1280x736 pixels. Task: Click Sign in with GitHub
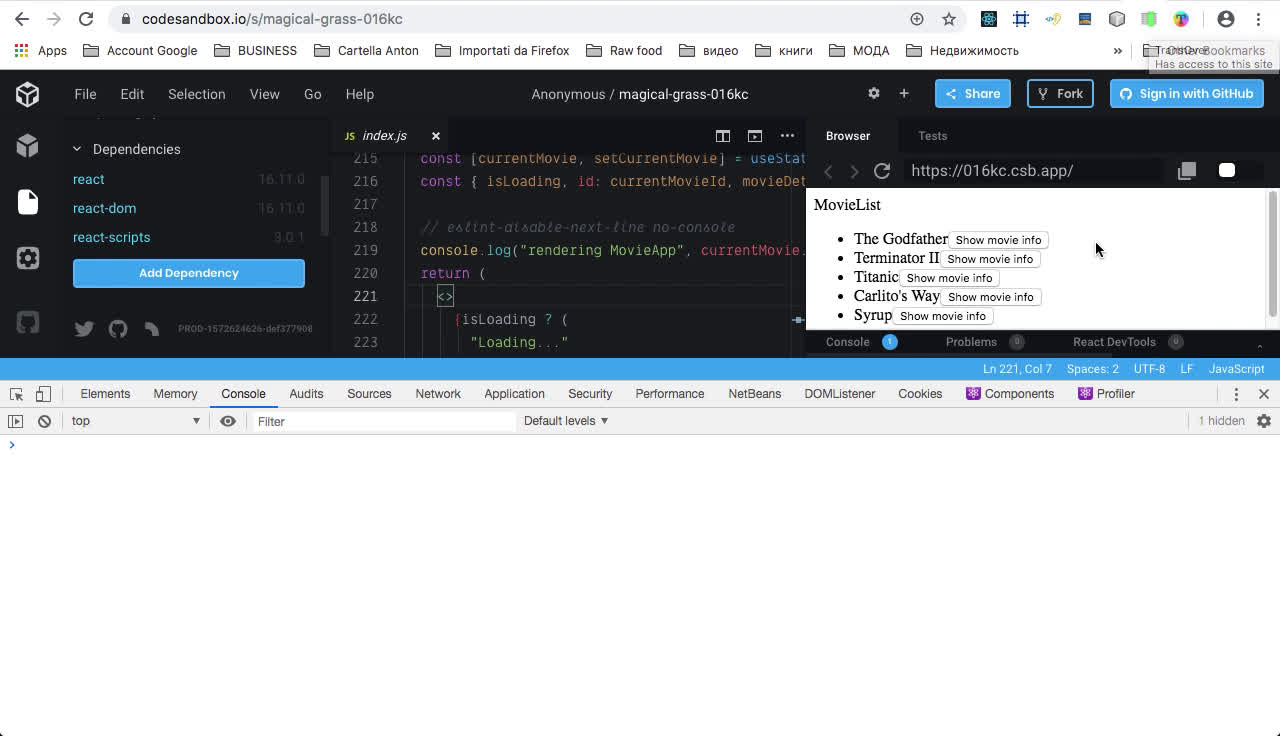click(1186, 94)
